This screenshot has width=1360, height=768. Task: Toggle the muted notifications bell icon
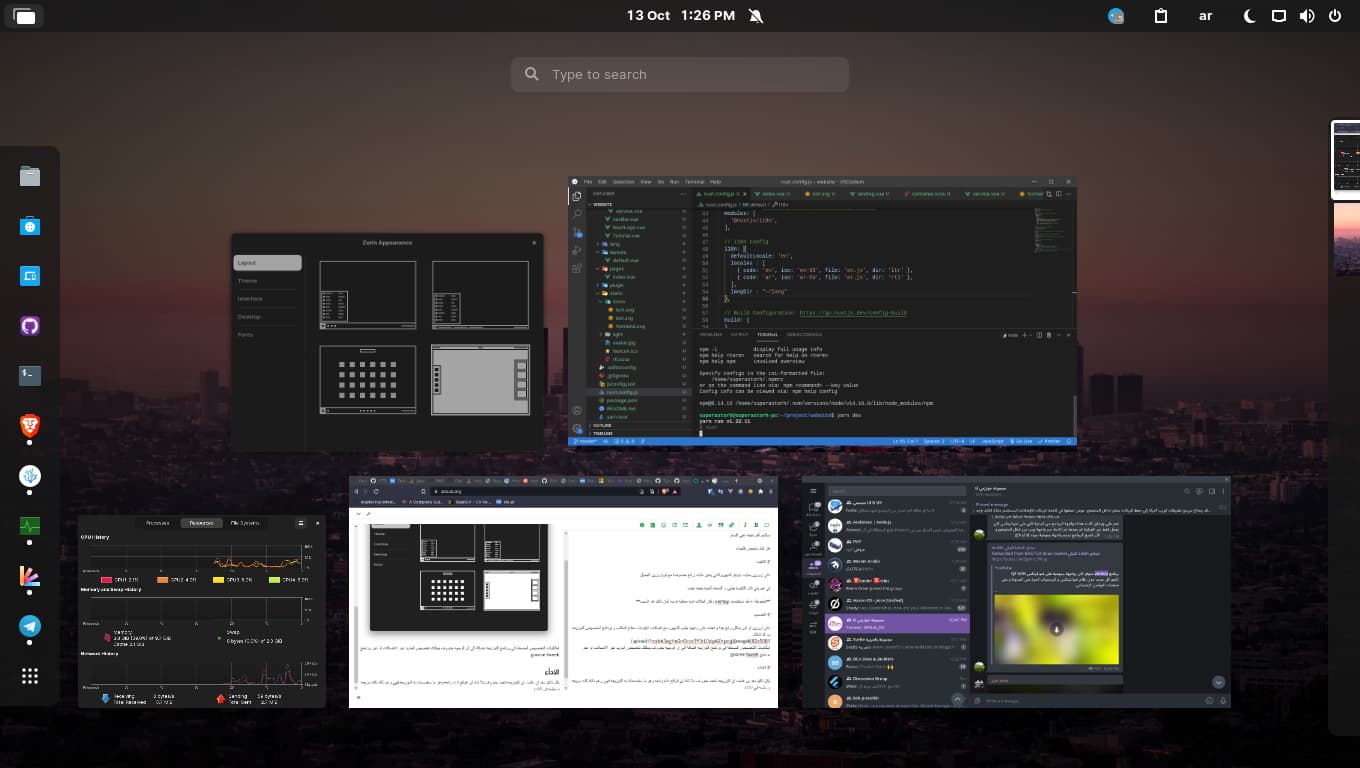[x=755, y=16]
